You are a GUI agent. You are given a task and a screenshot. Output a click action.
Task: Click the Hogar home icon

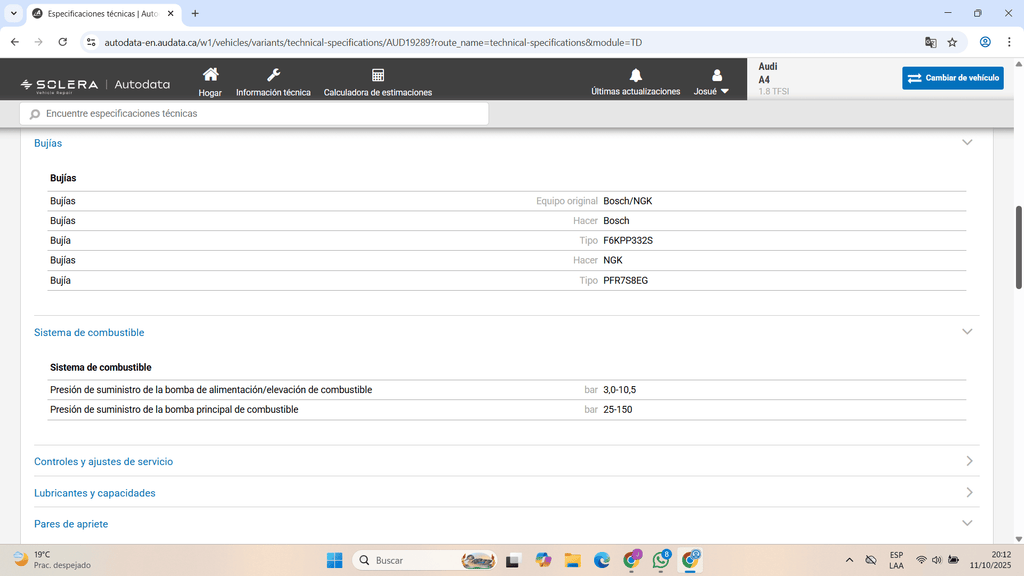[x=210, y=76]
